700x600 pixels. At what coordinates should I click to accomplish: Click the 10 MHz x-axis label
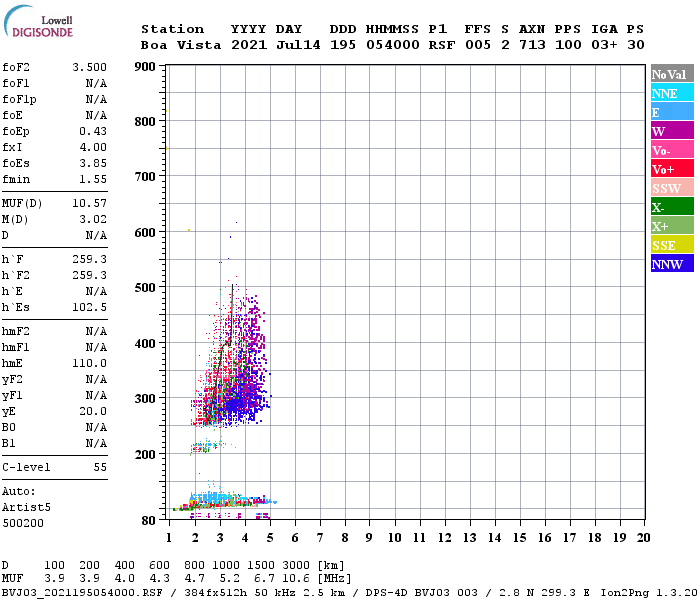[x=394, y=538]
